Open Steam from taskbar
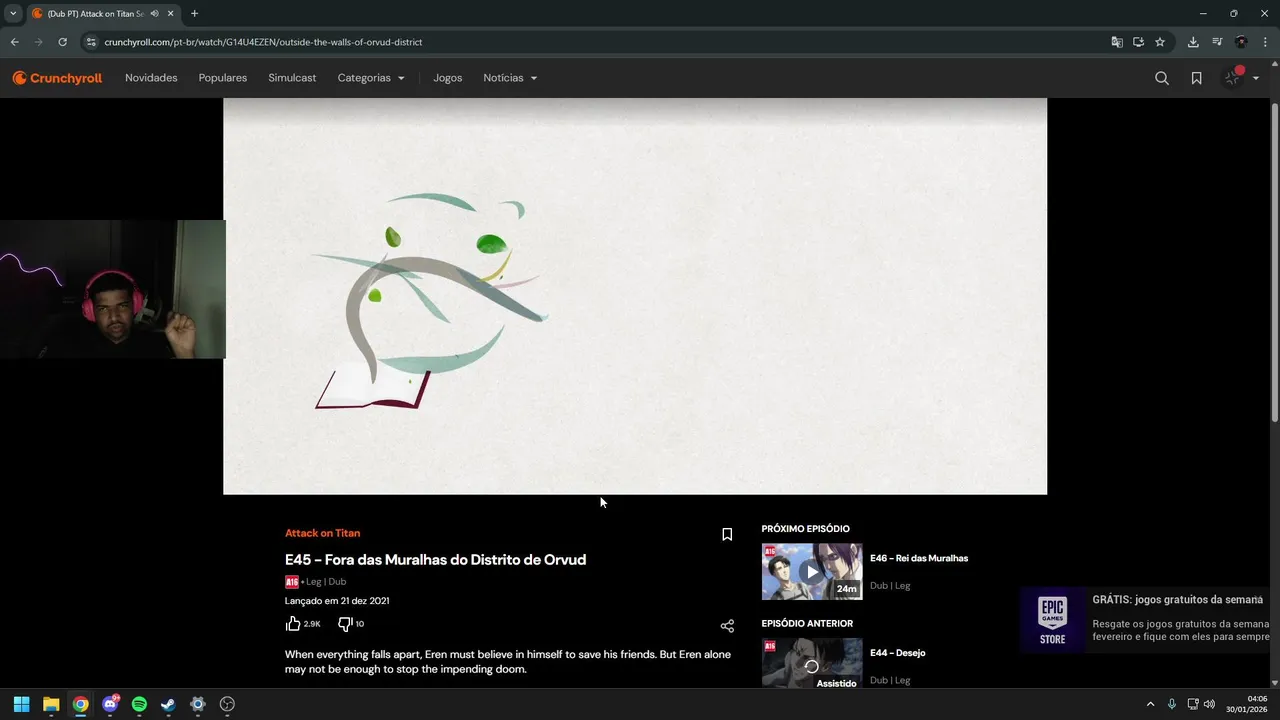The image size is (1280, 720). click(x=168, y=704)
